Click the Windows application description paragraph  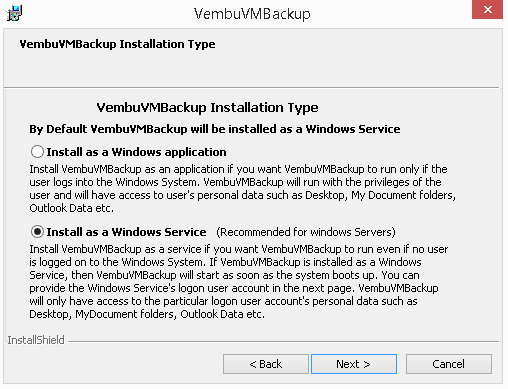point(242,188)
